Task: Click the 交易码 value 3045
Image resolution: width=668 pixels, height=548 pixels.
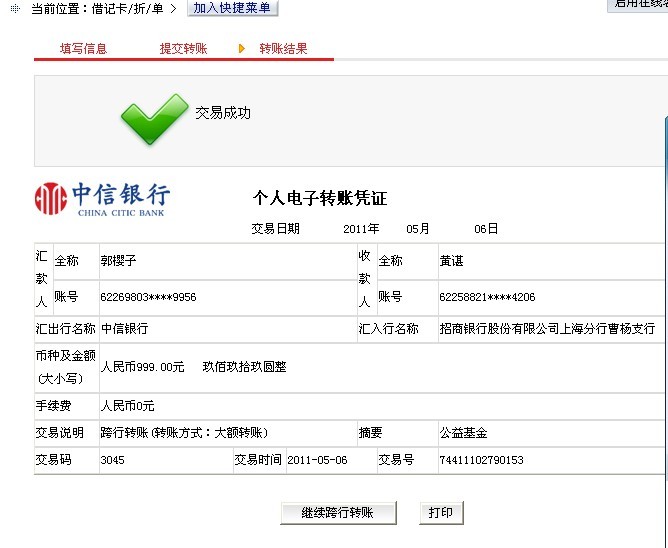Action: pyautogui.click(x=112, y=460)
